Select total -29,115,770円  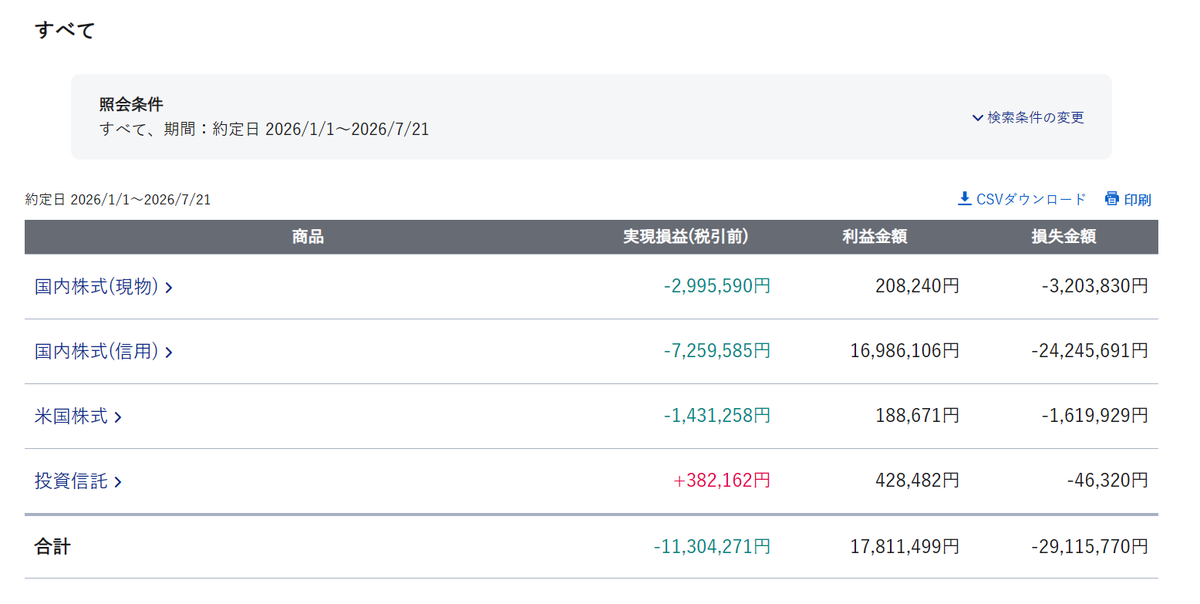1089,547
